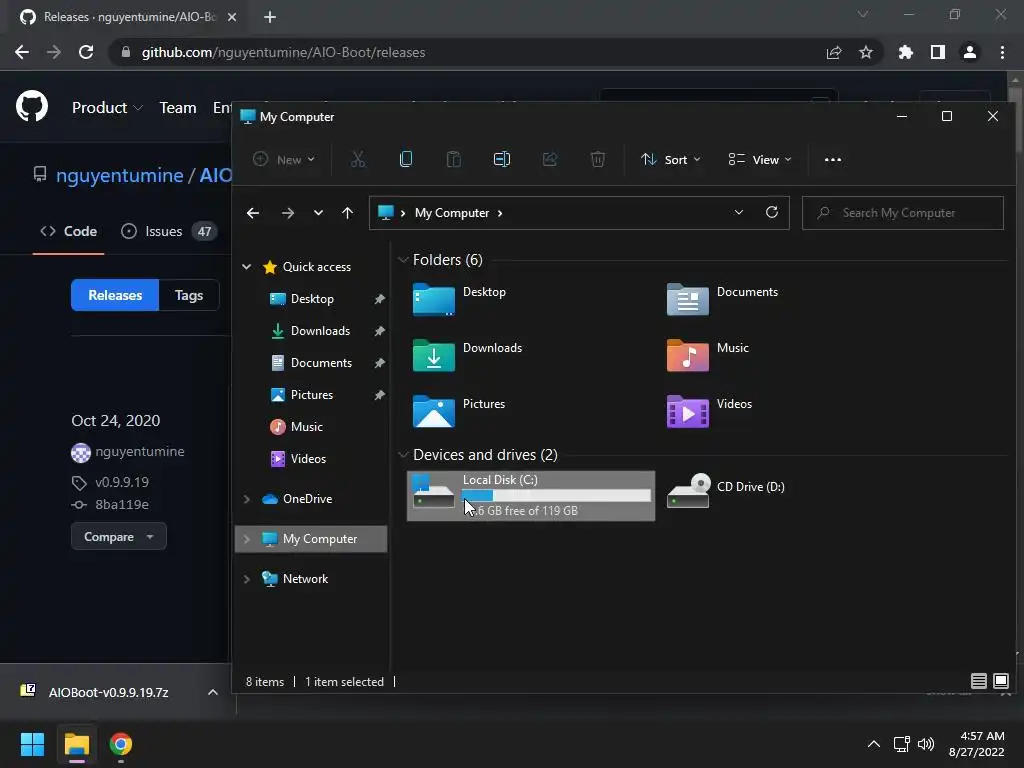Open the Sort dropdown
Screen dimensions: 1024x768
tap(670, 159)
